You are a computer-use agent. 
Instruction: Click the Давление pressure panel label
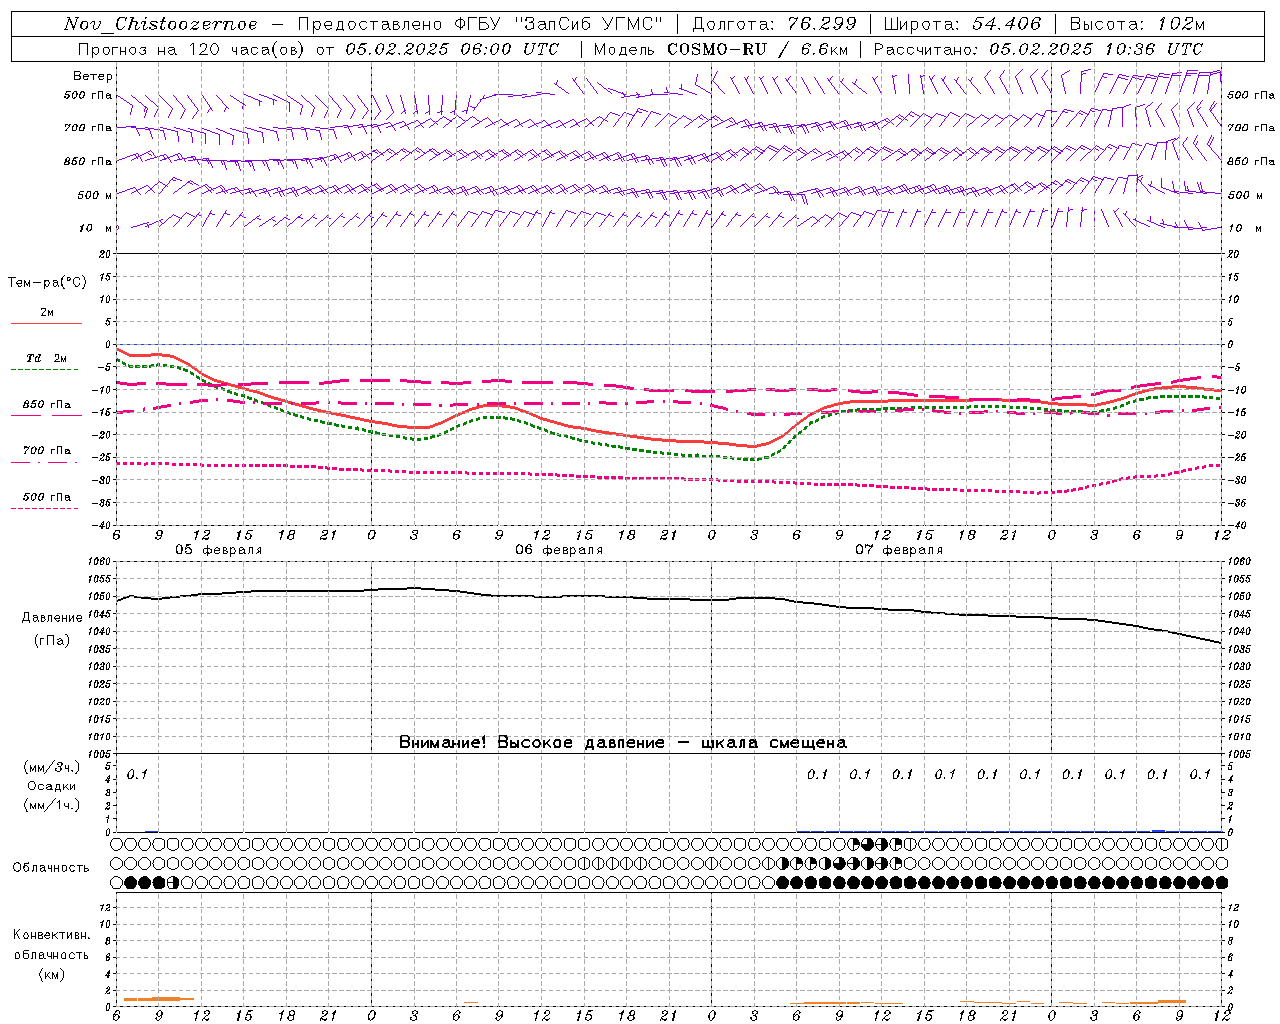(52, 618)
